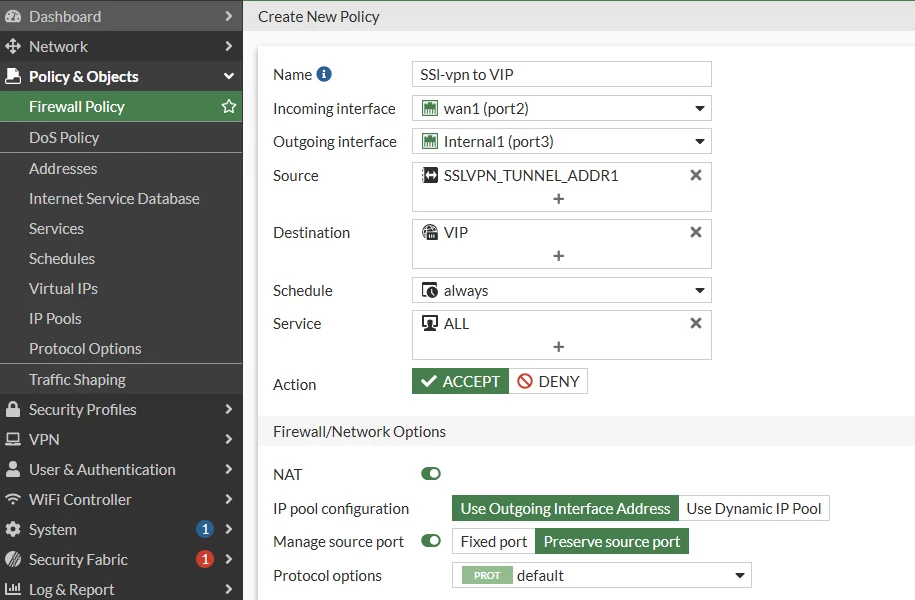Remove VIP from Destination

point(696,232)
